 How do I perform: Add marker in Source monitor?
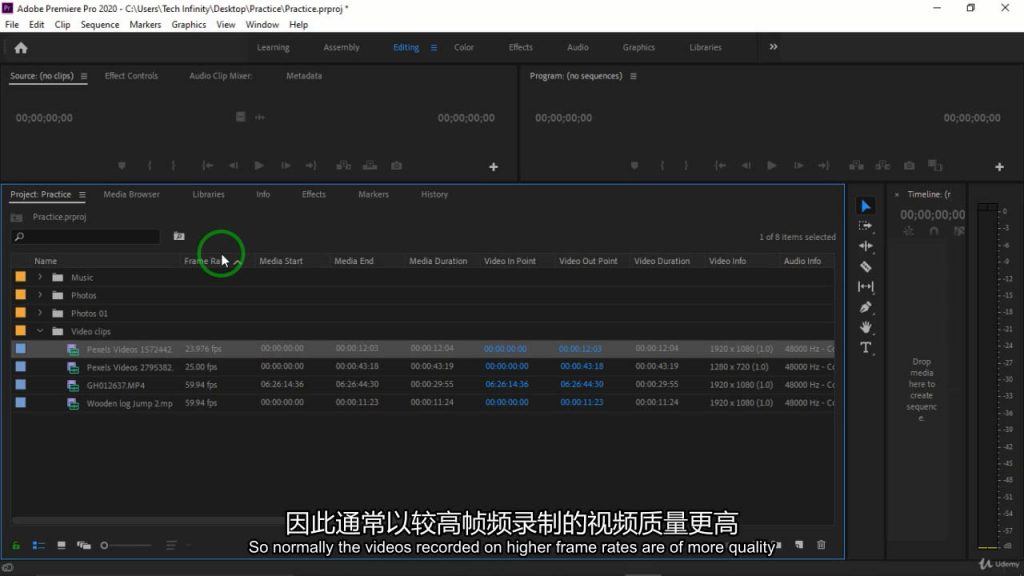click(121, 166)
